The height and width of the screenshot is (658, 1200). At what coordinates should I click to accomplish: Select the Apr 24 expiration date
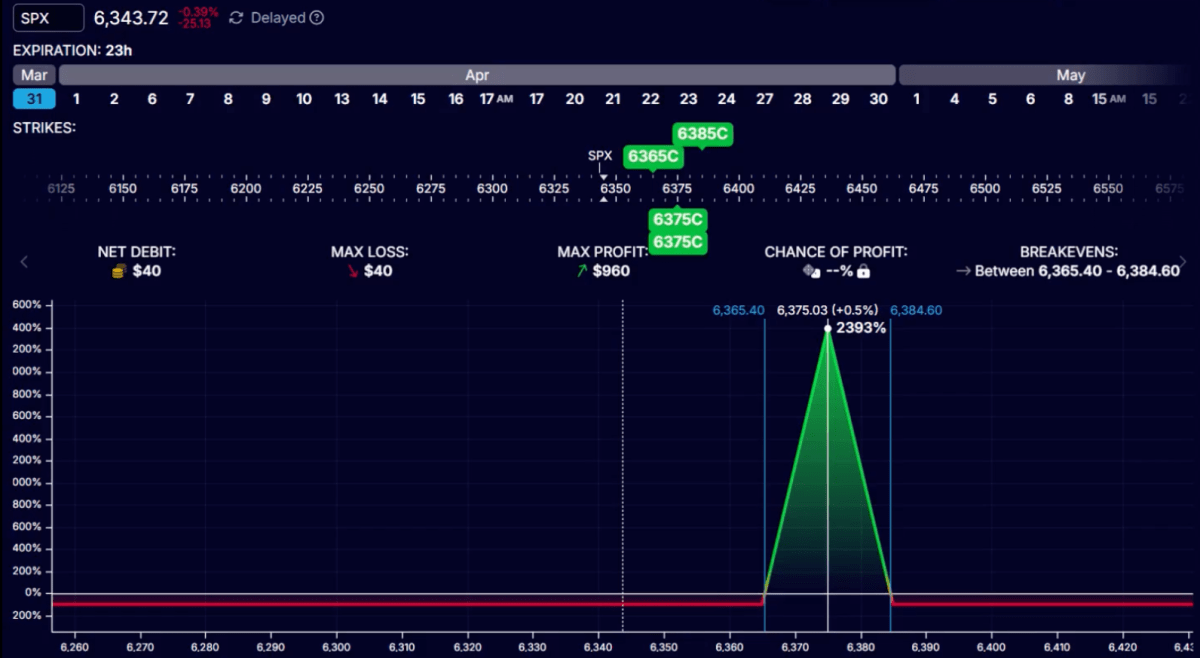pyautogui.click(x=727, y=99)
